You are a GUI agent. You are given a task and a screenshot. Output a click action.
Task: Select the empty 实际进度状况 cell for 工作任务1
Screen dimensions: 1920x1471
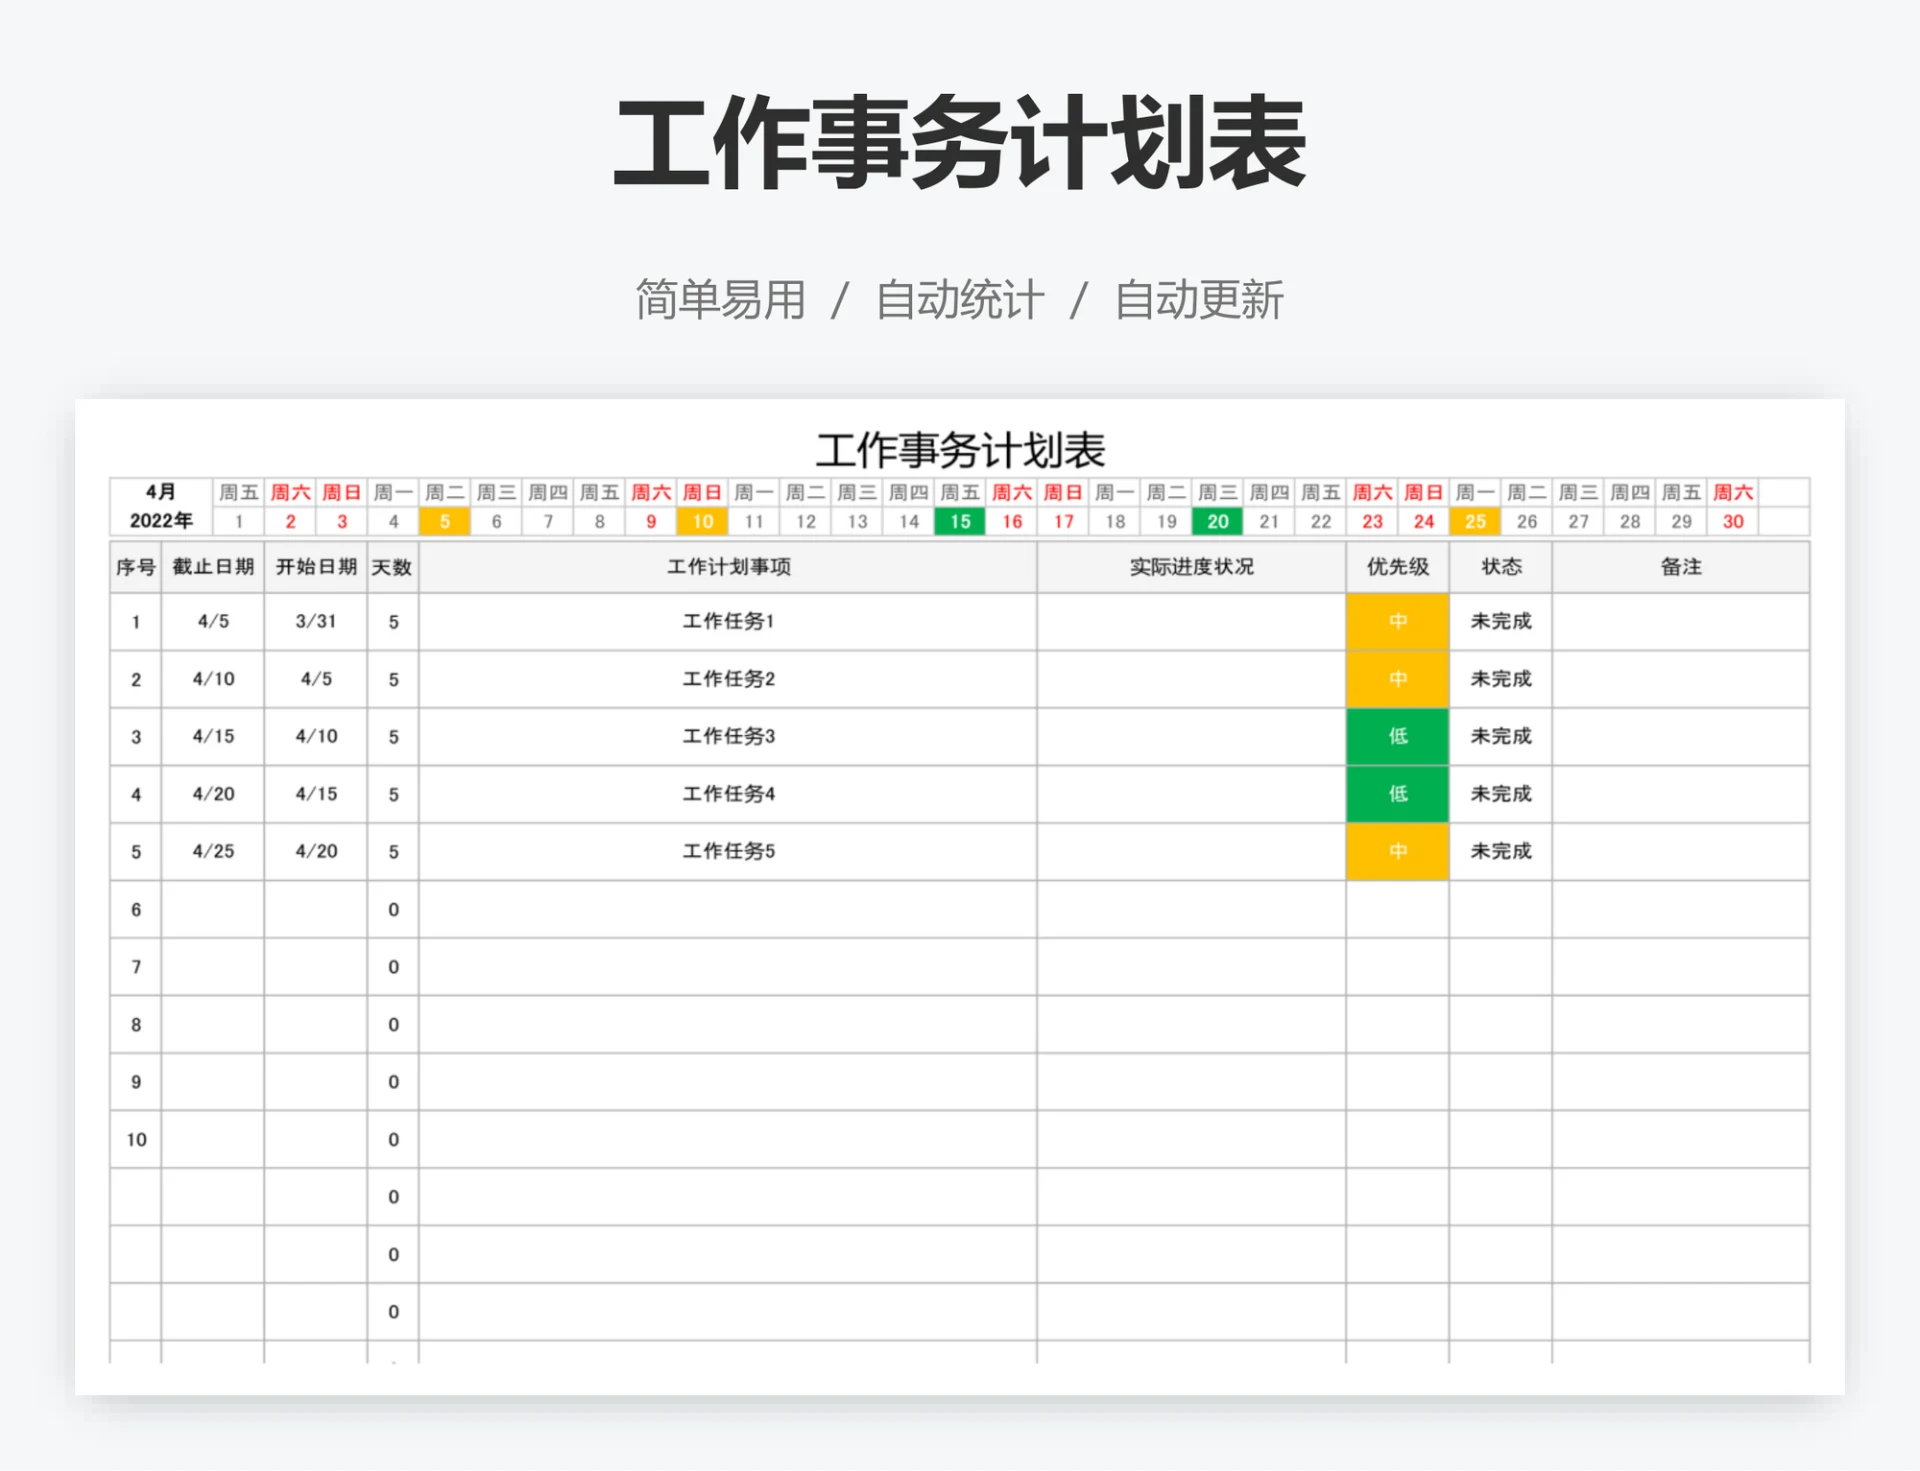pos(1190,622)
